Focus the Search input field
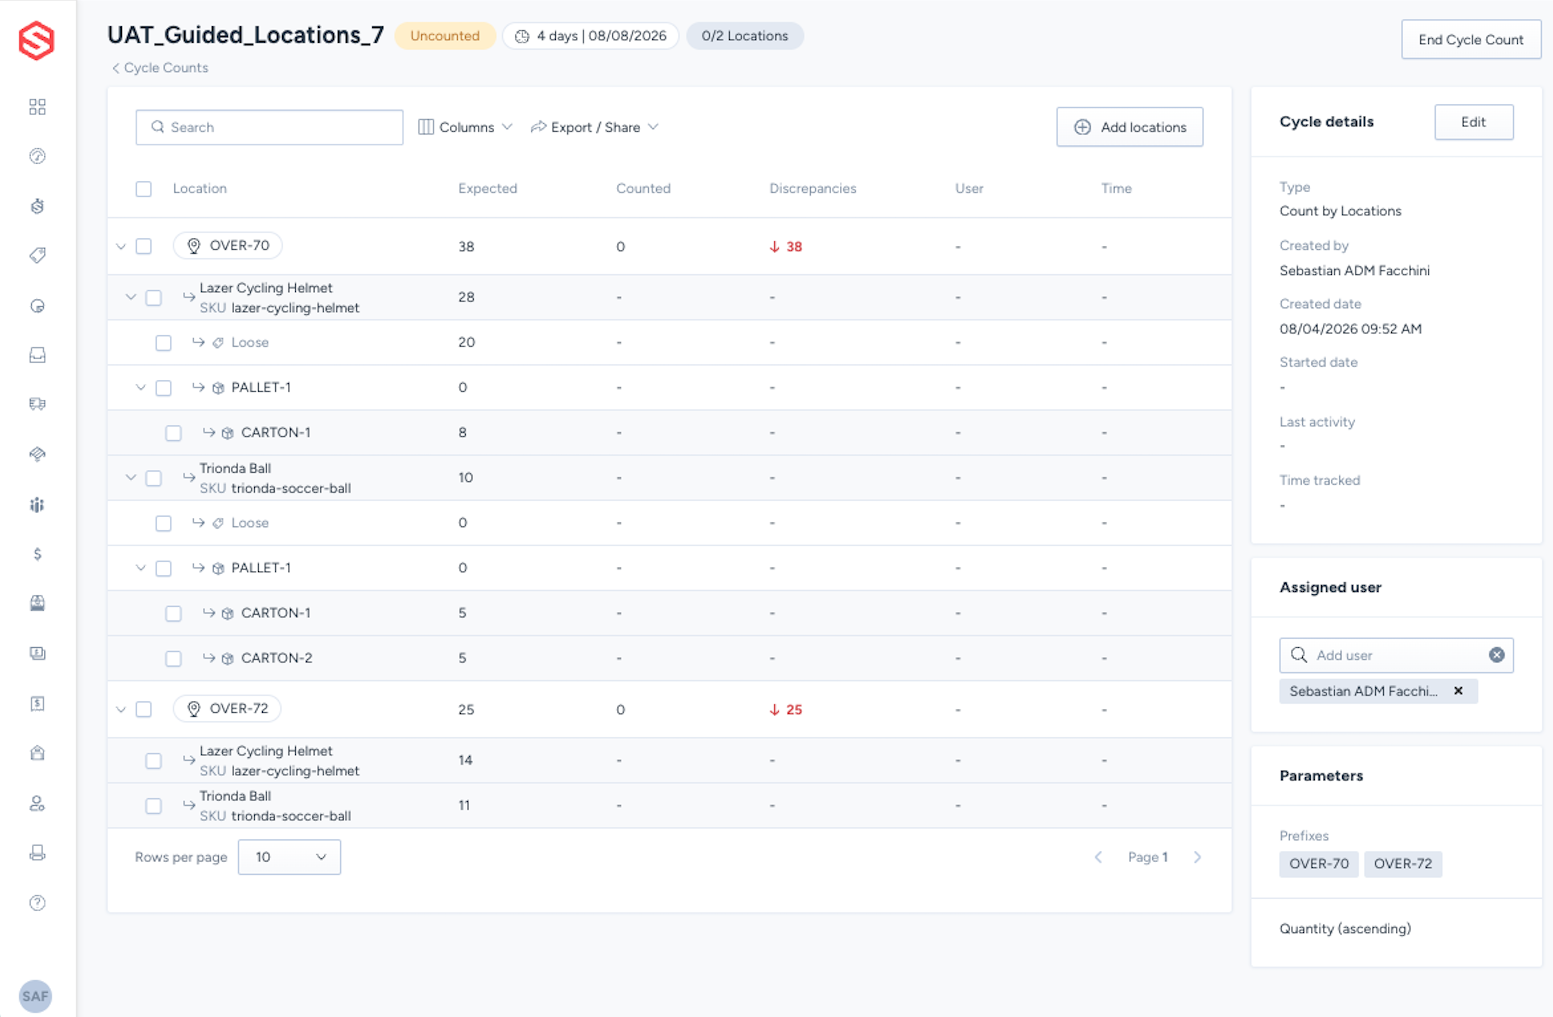 269,127
